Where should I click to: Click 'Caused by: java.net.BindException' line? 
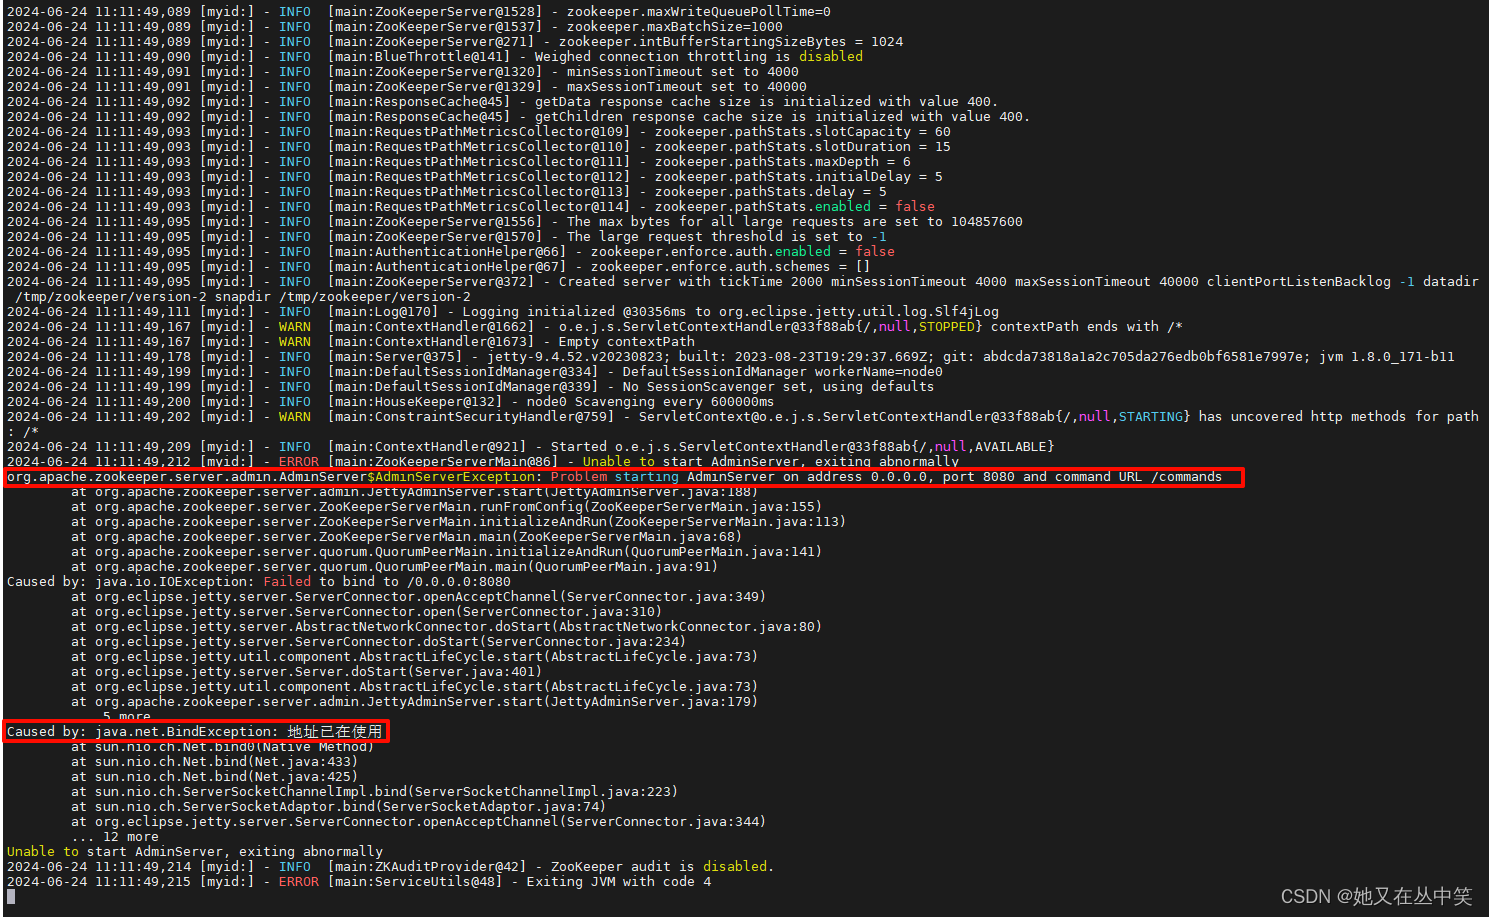[194, 732]
